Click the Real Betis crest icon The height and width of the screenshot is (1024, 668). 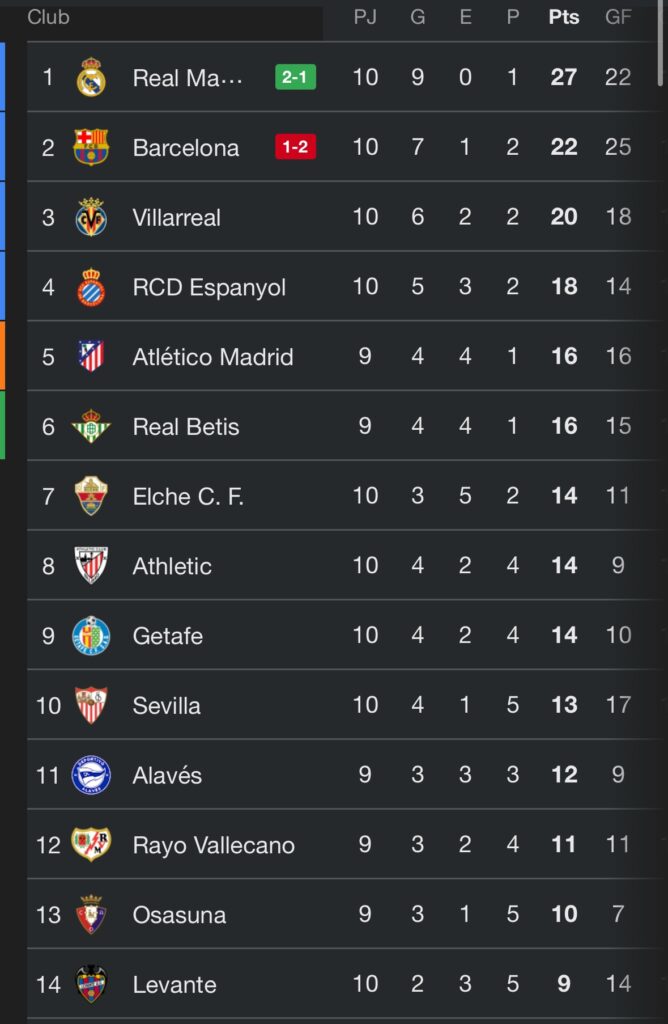coord(91,426)
